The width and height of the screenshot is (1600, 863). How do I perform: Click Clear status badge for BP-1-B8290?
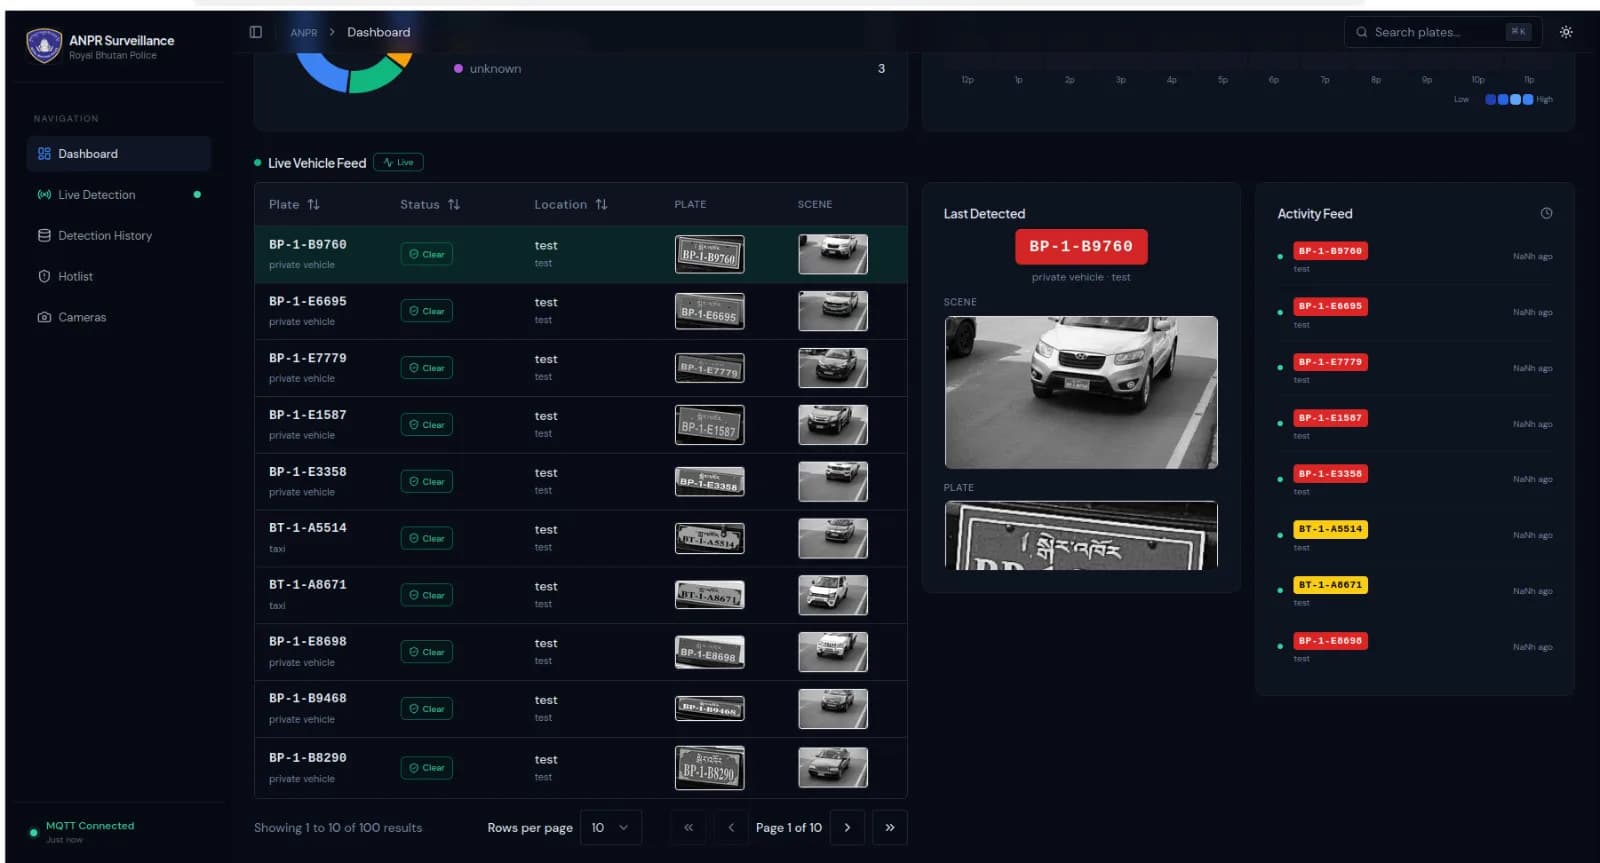427,768
